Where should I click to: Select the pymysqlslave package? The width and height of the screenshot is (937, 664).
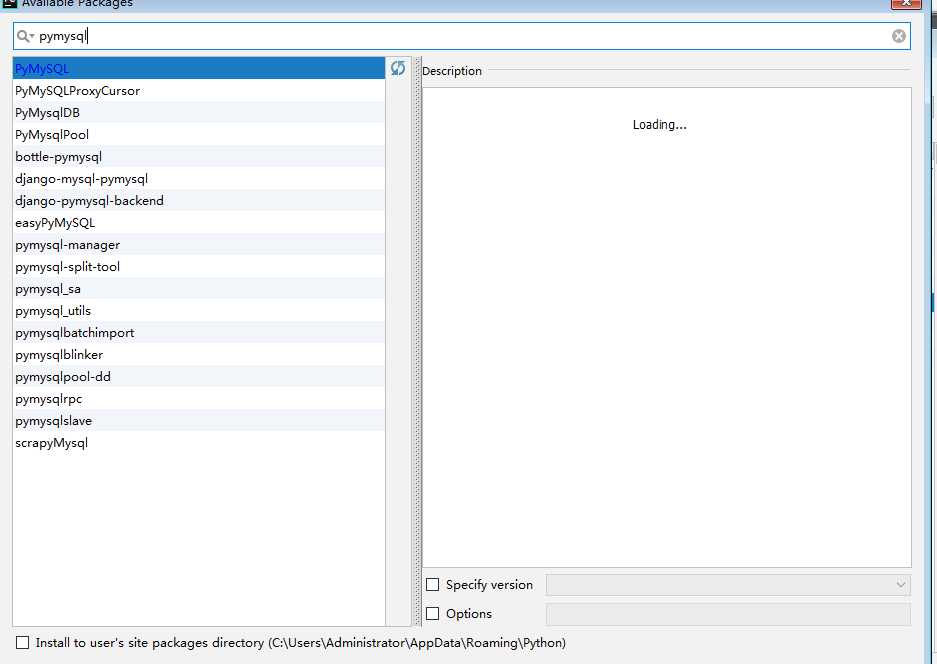pos(198,421)
